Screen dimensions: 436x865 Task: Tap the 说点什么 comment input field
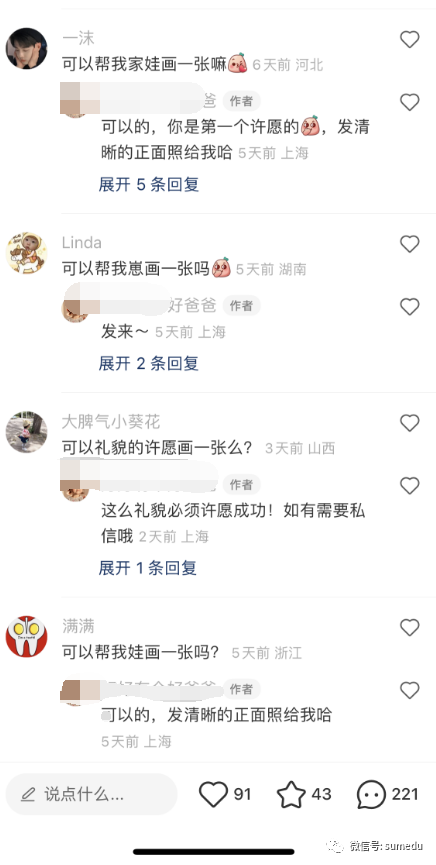(92, 794)
